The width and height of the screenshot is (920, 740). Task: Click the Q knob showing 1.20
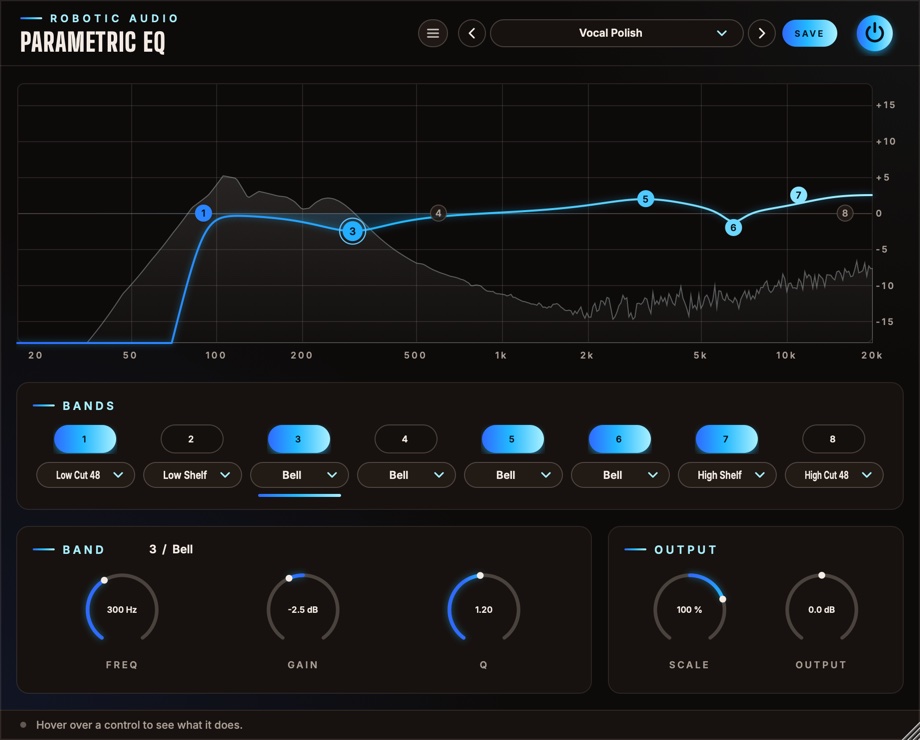pyautogui.click(x=483, y=609)
